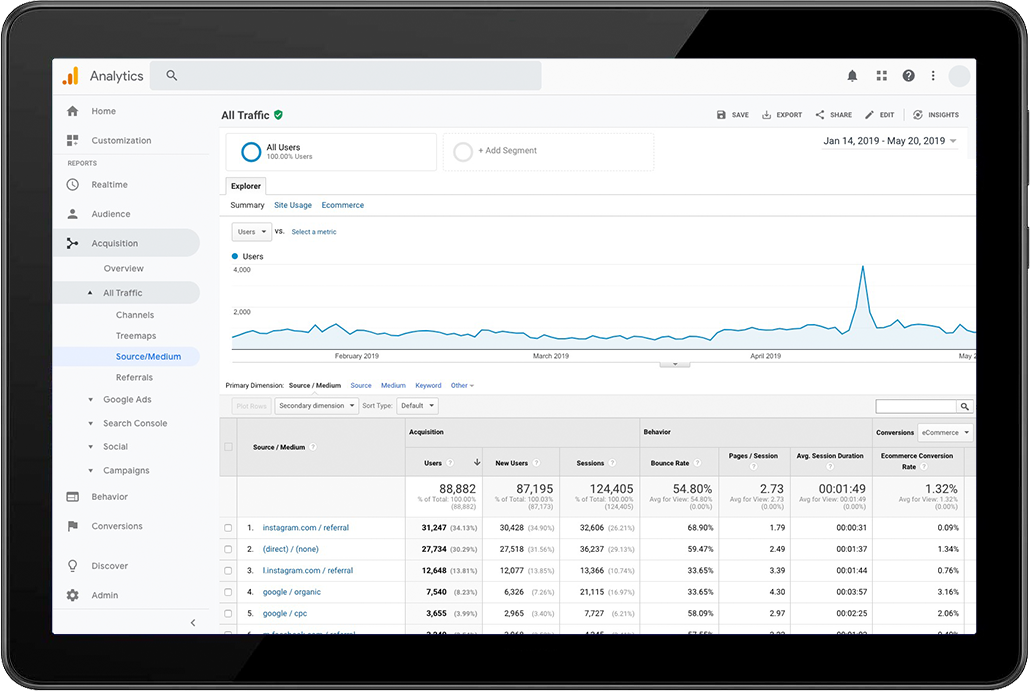Set primary dimension to Keyword
This screenshot has width=1030, height=691.
click(x=428, y=386)
